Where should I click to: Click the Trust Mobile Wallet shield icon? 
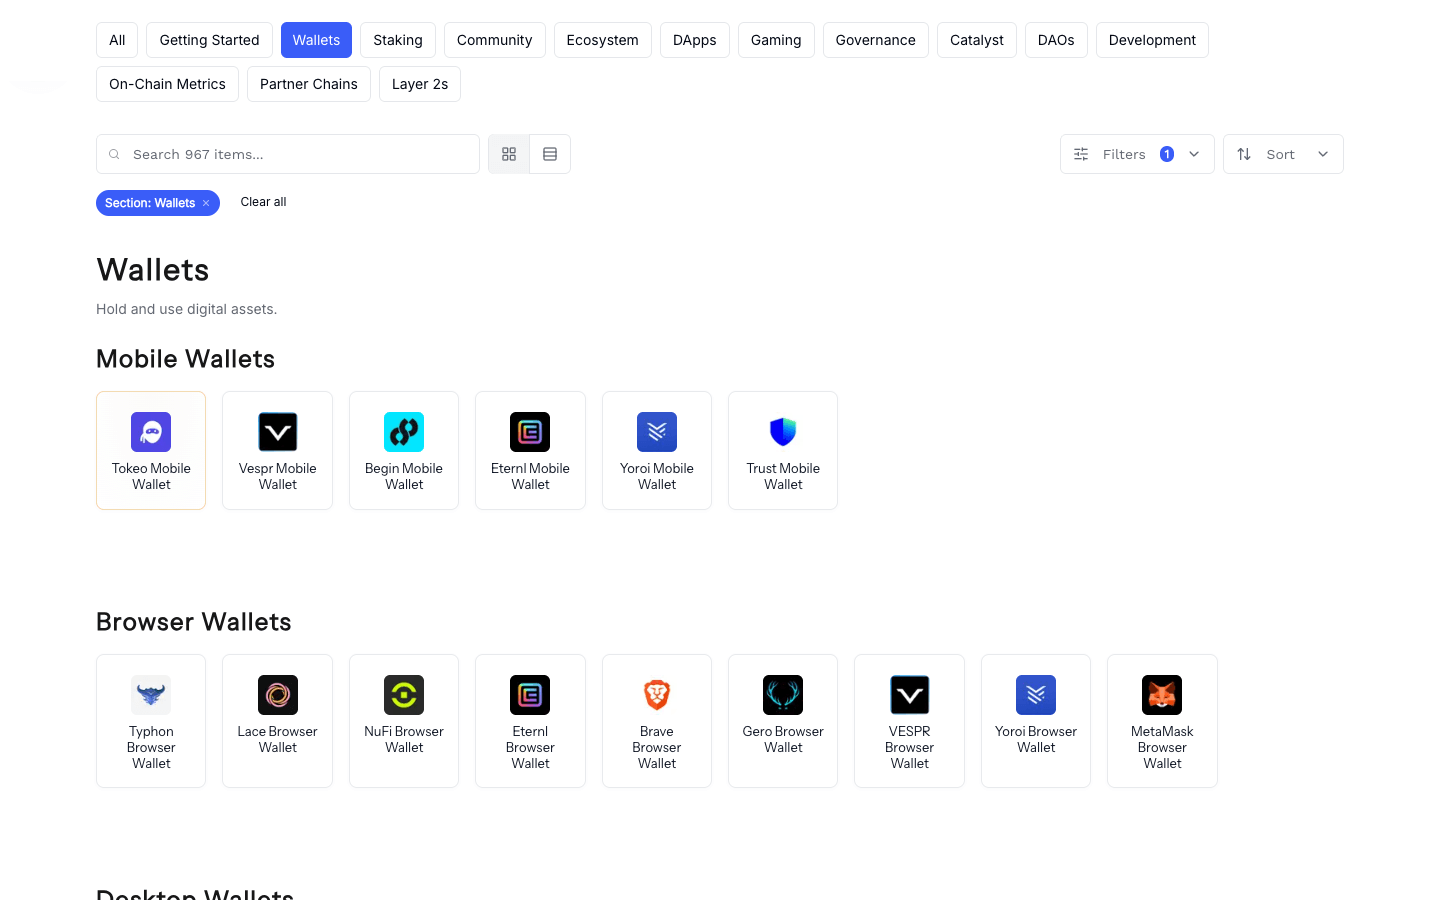click(783, 431)
